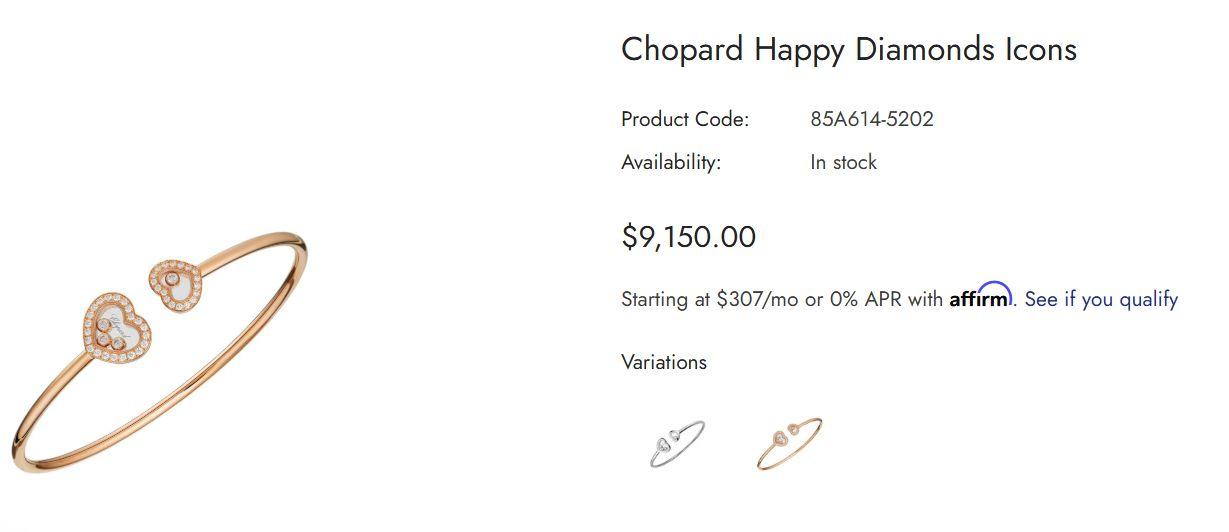Click the word "Icons" in the title
Image resolution: width=1229 pixels, height=532 pixels.
point(1041,49)
